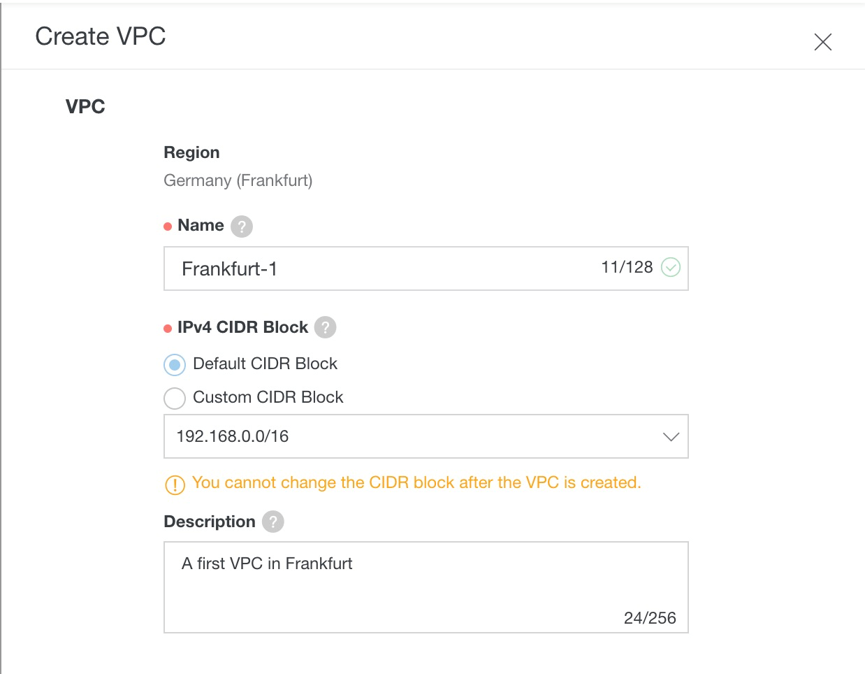The height and width of the screenshot is (674, 865).
Task: Focus the Name field containing Frankfurt-1
Action: [x=380, y=269]
